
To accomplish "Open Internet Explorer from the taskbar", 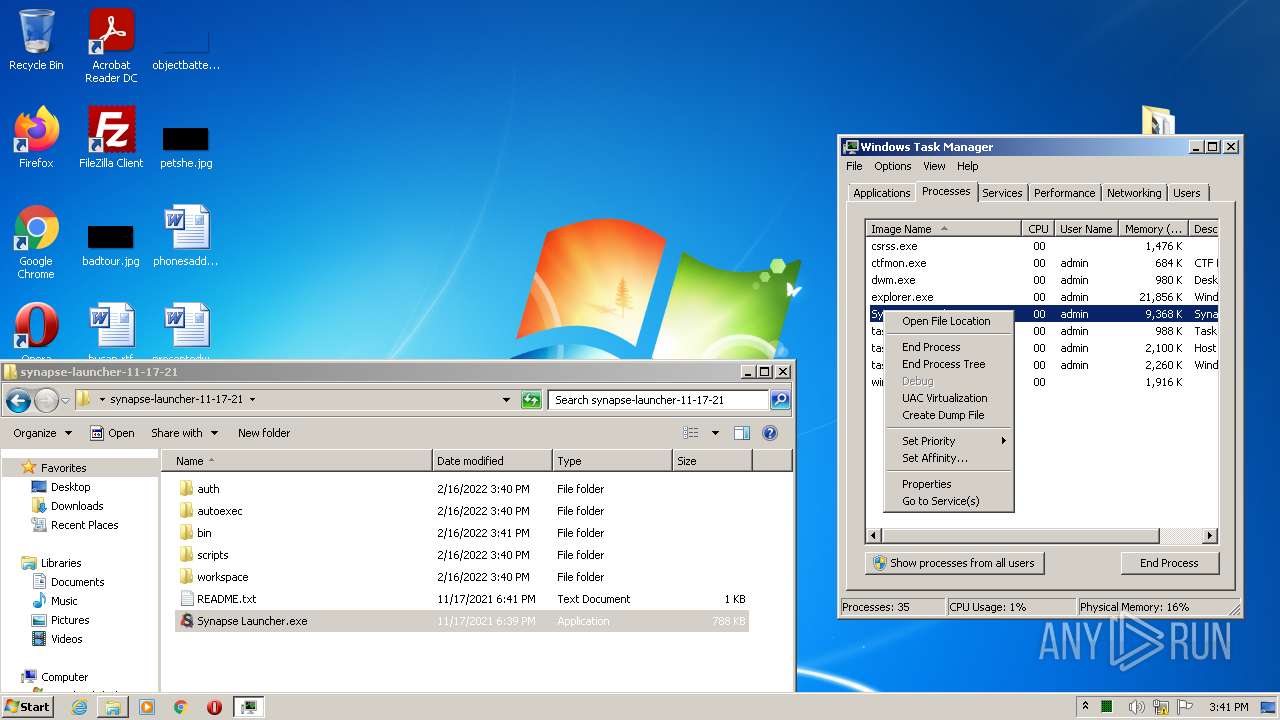I will pyautogui.click(x=79, y=707).
